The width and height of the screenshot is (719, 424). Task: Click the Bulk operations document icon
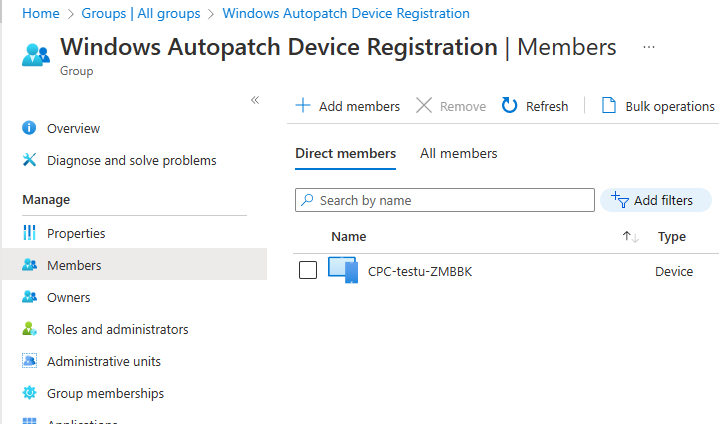[608, 105]
